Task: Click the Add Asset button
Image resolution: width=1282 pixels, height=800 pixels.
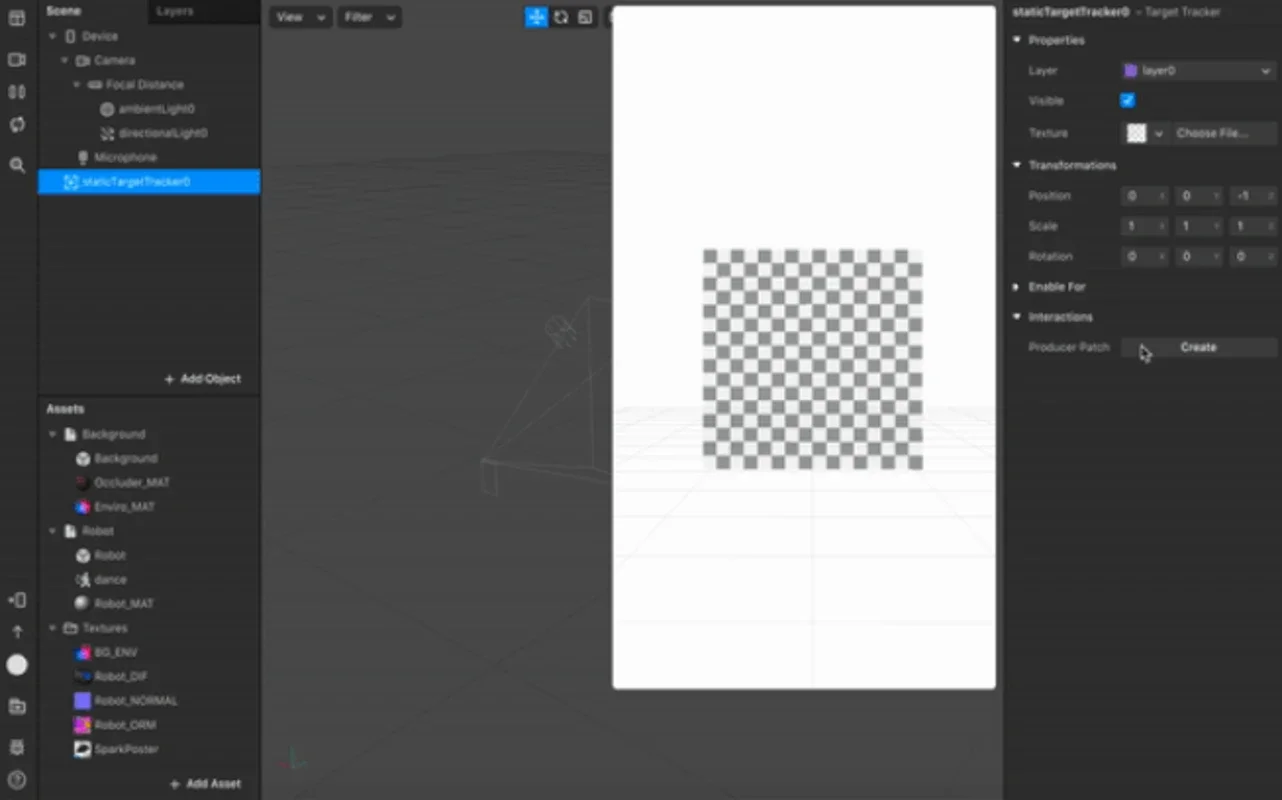Action: pos(206,784)
